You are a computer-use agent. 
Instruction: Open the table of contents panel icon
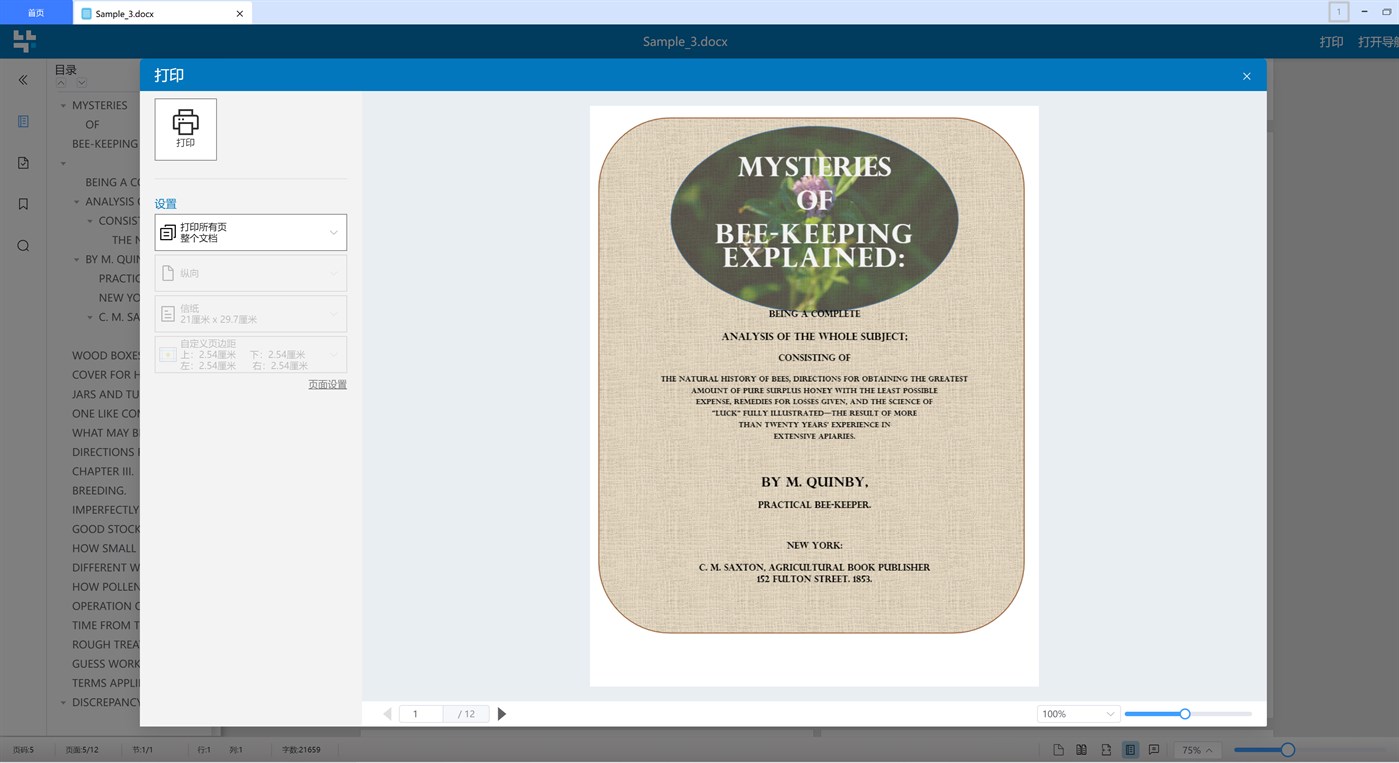click(23, 121)
